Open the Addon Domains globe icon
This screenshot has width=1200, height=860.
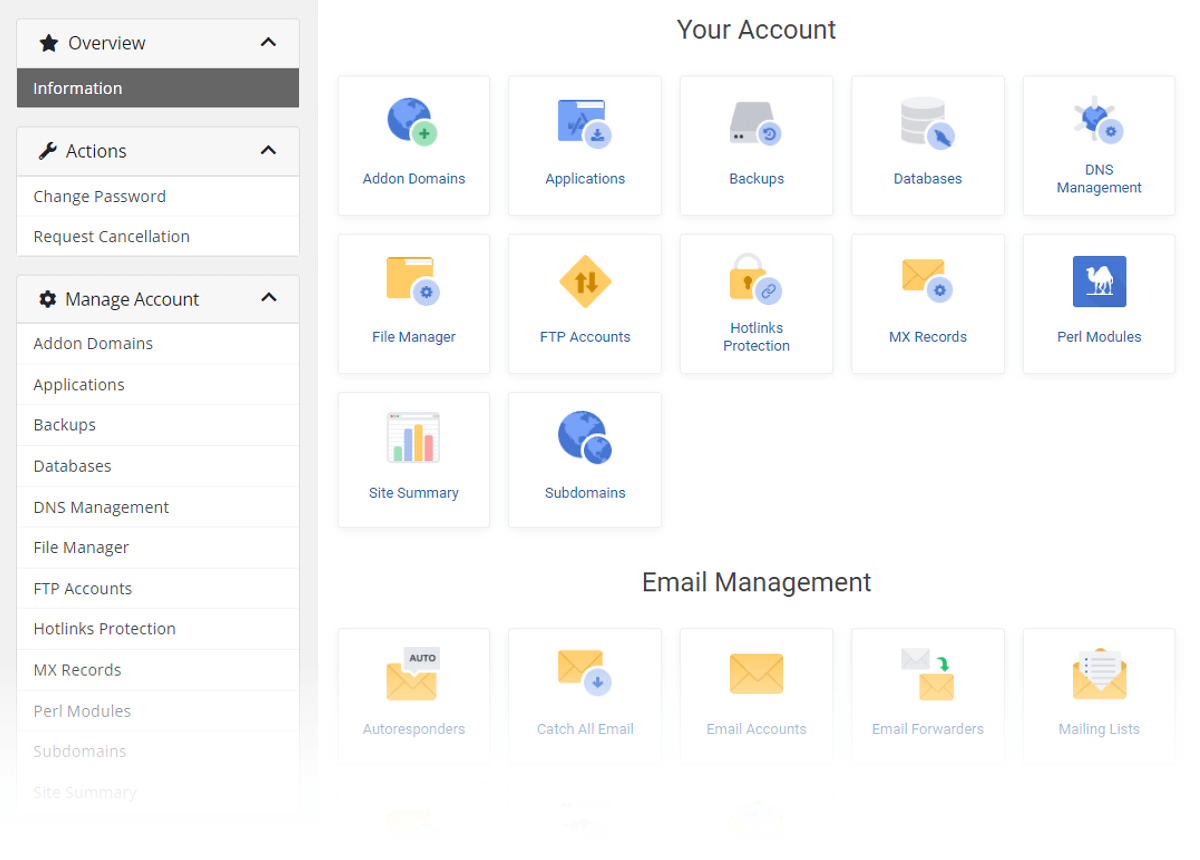(x=413, y=122)
